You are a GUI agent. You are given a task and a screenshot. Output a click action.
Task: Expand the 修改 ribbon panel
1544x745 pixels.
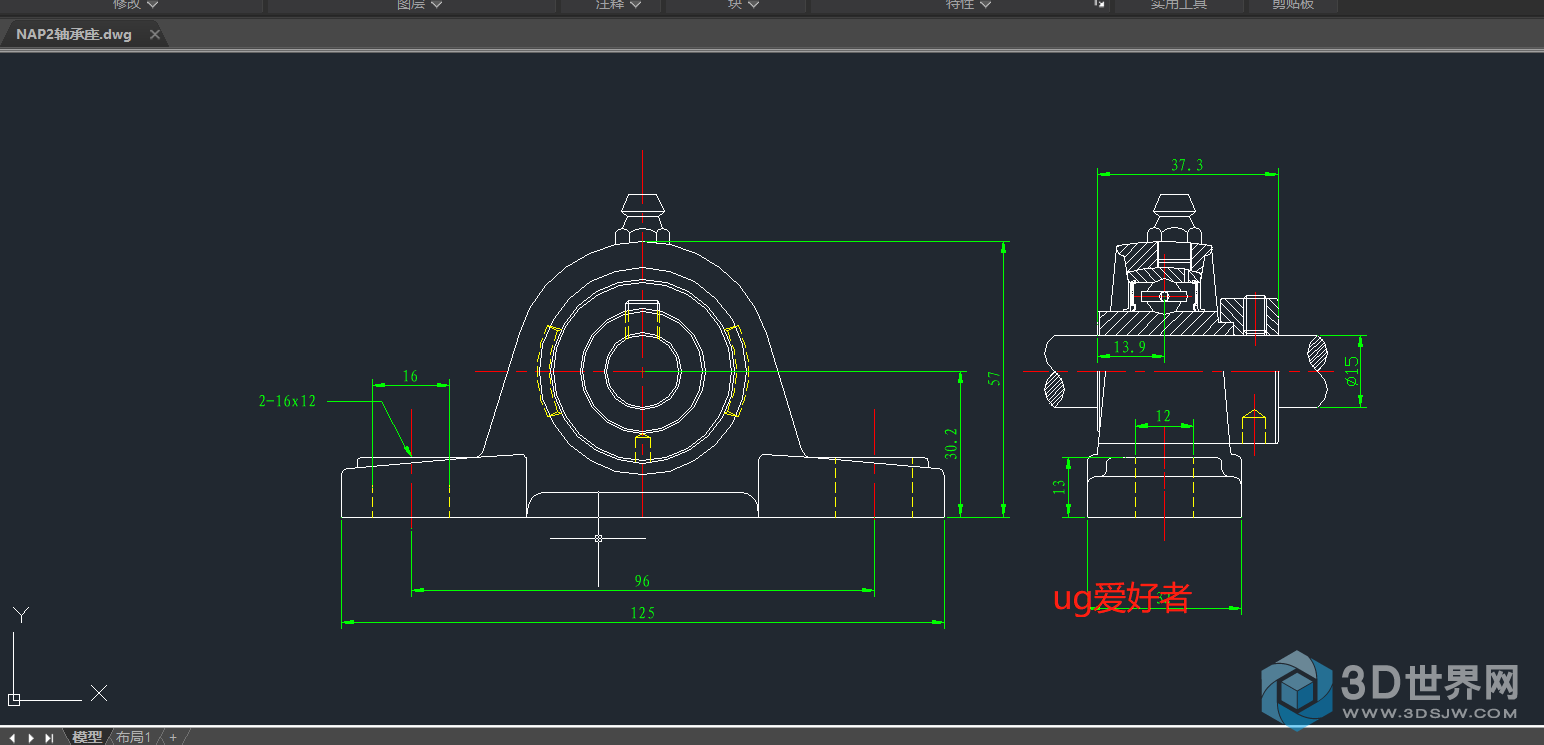(135, 5)
